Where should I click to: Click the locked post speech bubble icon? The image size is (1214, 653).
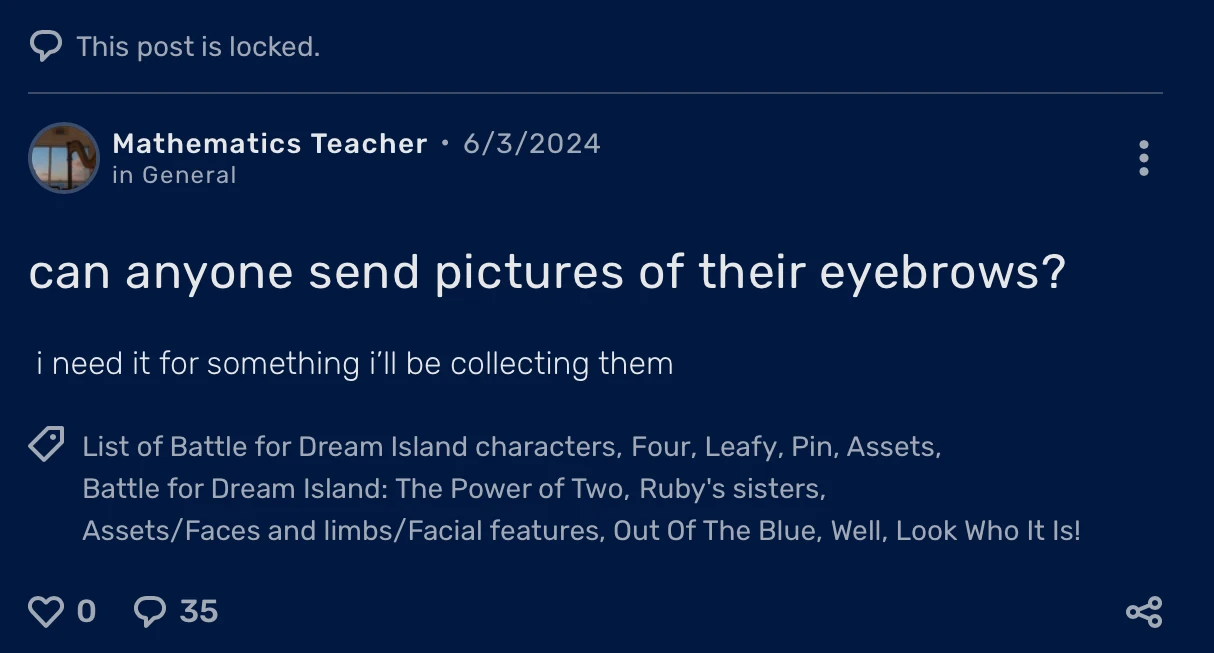click(x=44, y=45)
